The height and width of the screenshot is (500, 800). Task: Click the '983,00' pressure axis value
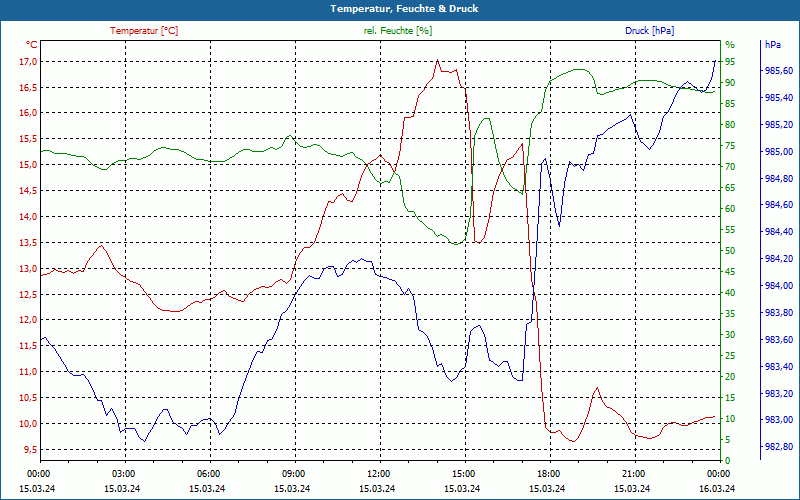tap(779, 420)
